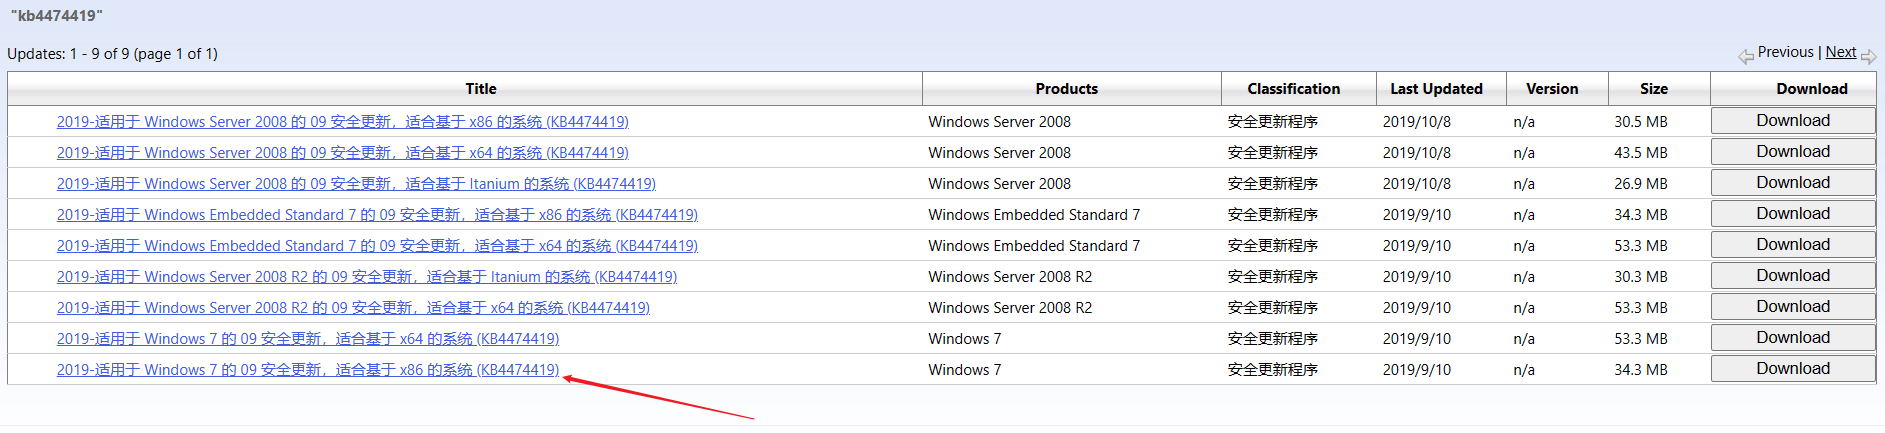Sort by the Size column header
The image size is (1885, 433).
1654,89
